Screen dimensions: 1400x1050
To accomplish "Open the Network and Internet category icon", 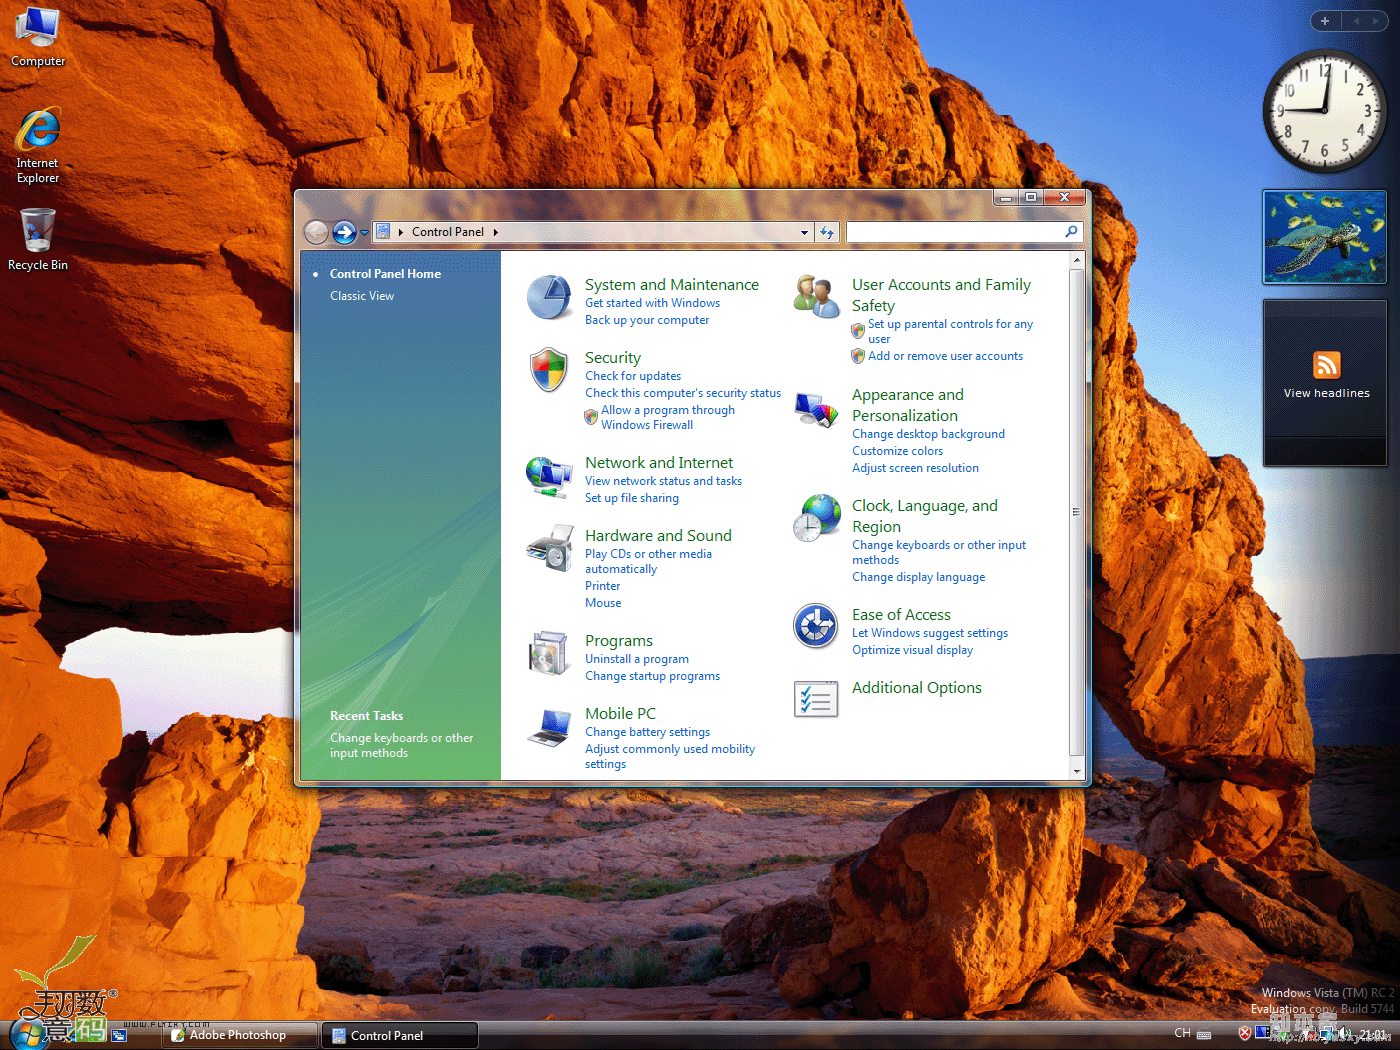I will click(x=549, y=476).
